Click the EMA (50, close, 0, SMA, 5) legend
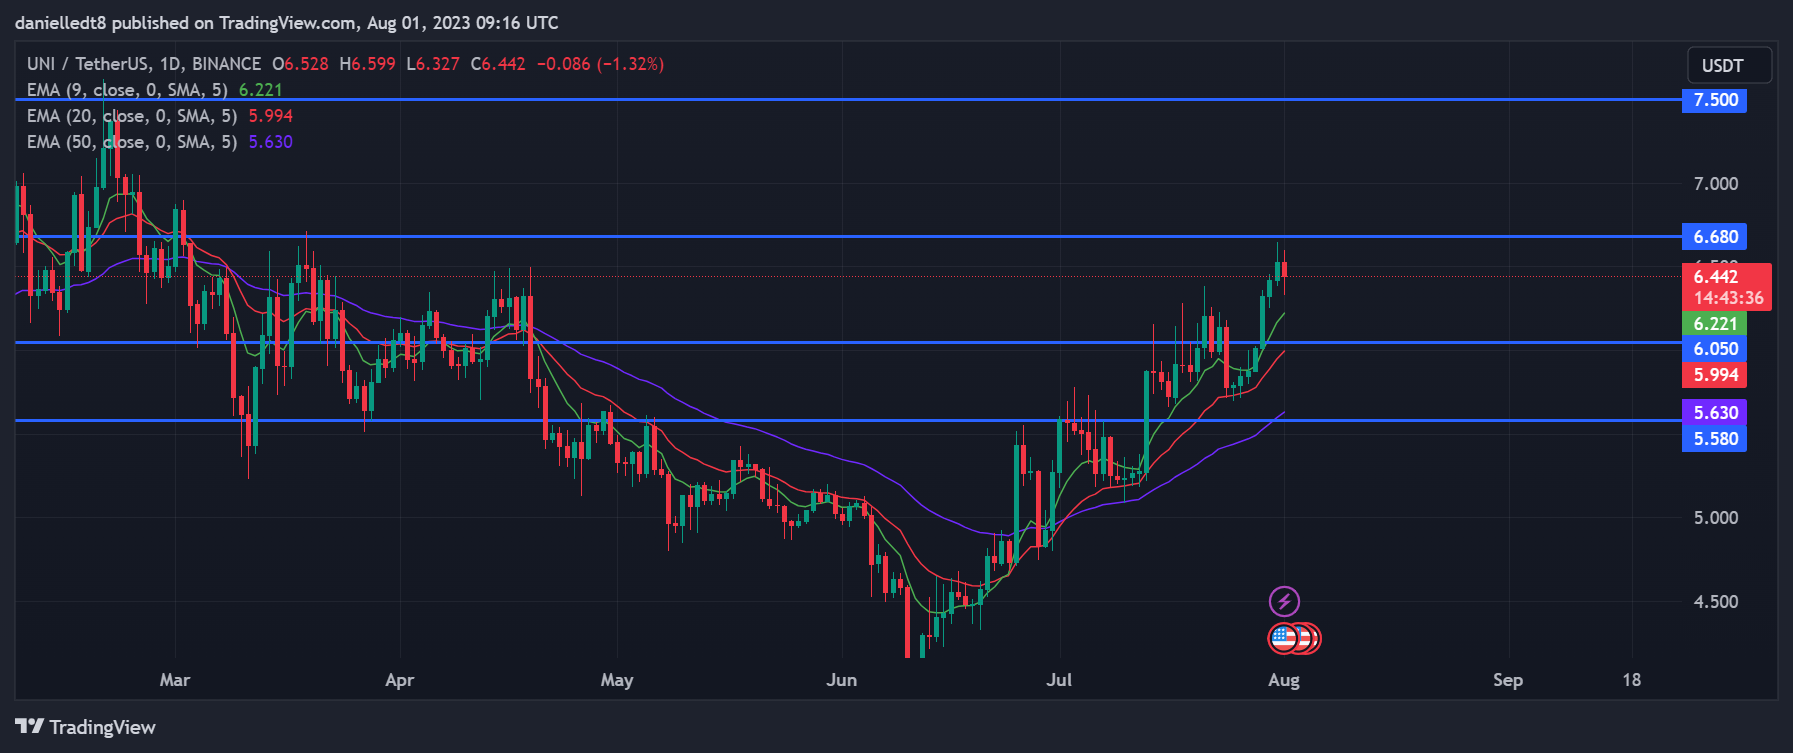1793x753 pixels. tap(132, 142)
